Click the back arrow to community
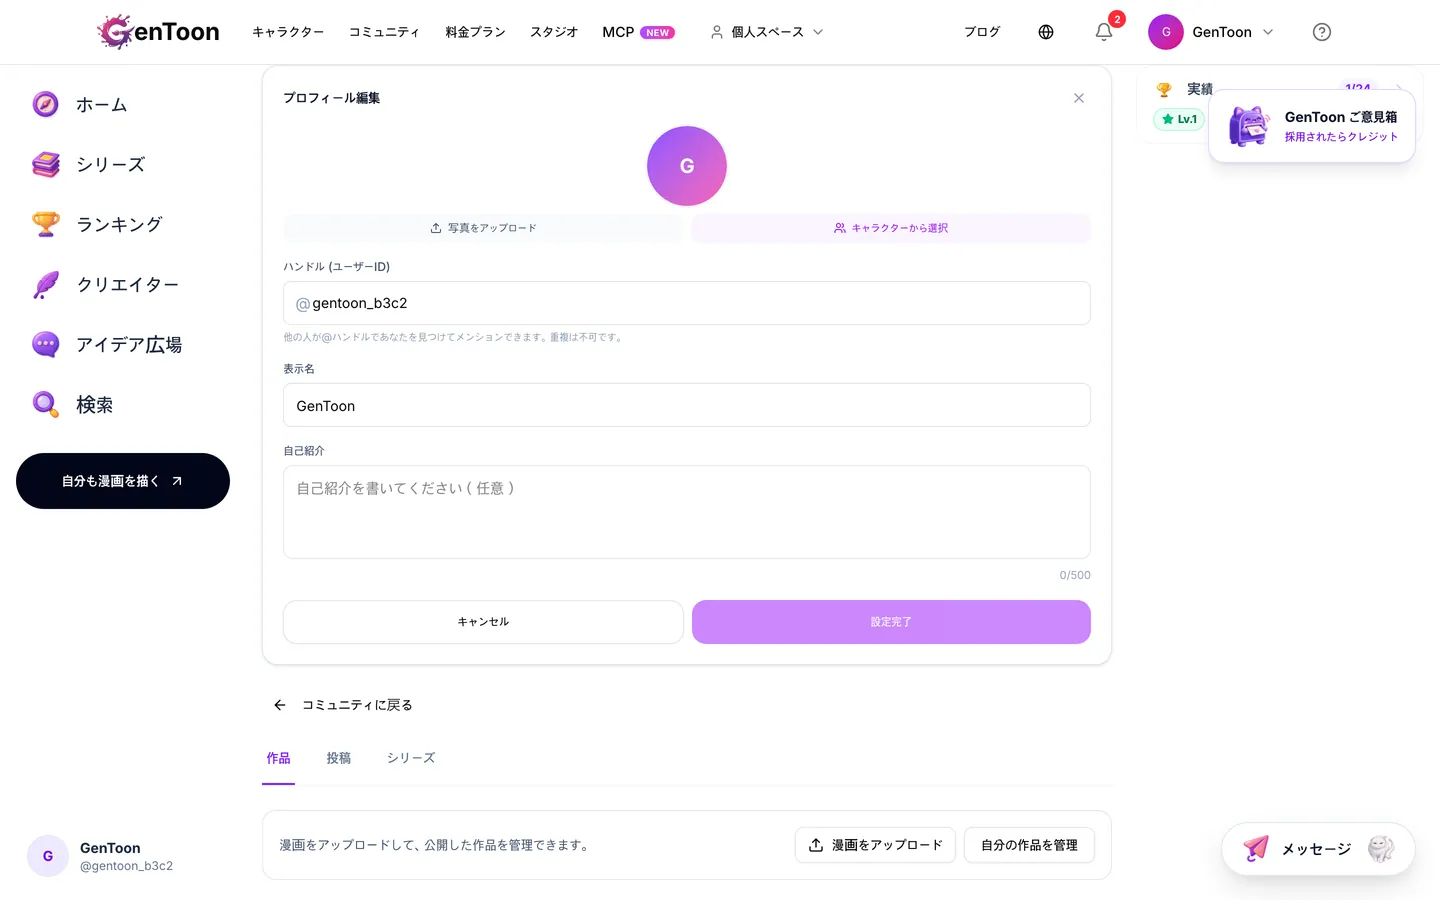1440x900 pixels. pos(280,705)
